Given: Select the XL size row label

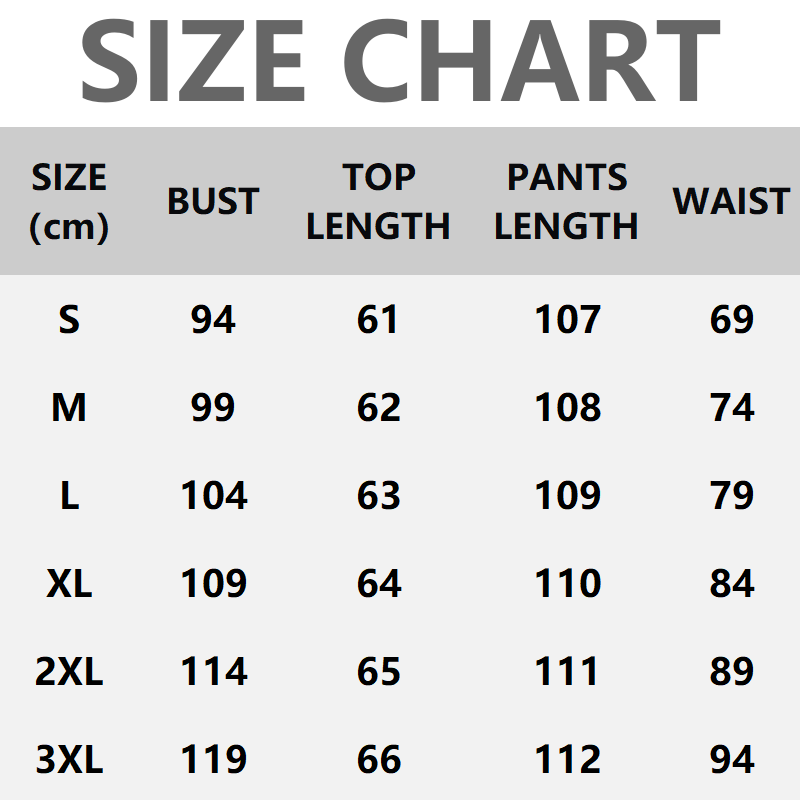Looking at the screenshot, I should (68, 584).
